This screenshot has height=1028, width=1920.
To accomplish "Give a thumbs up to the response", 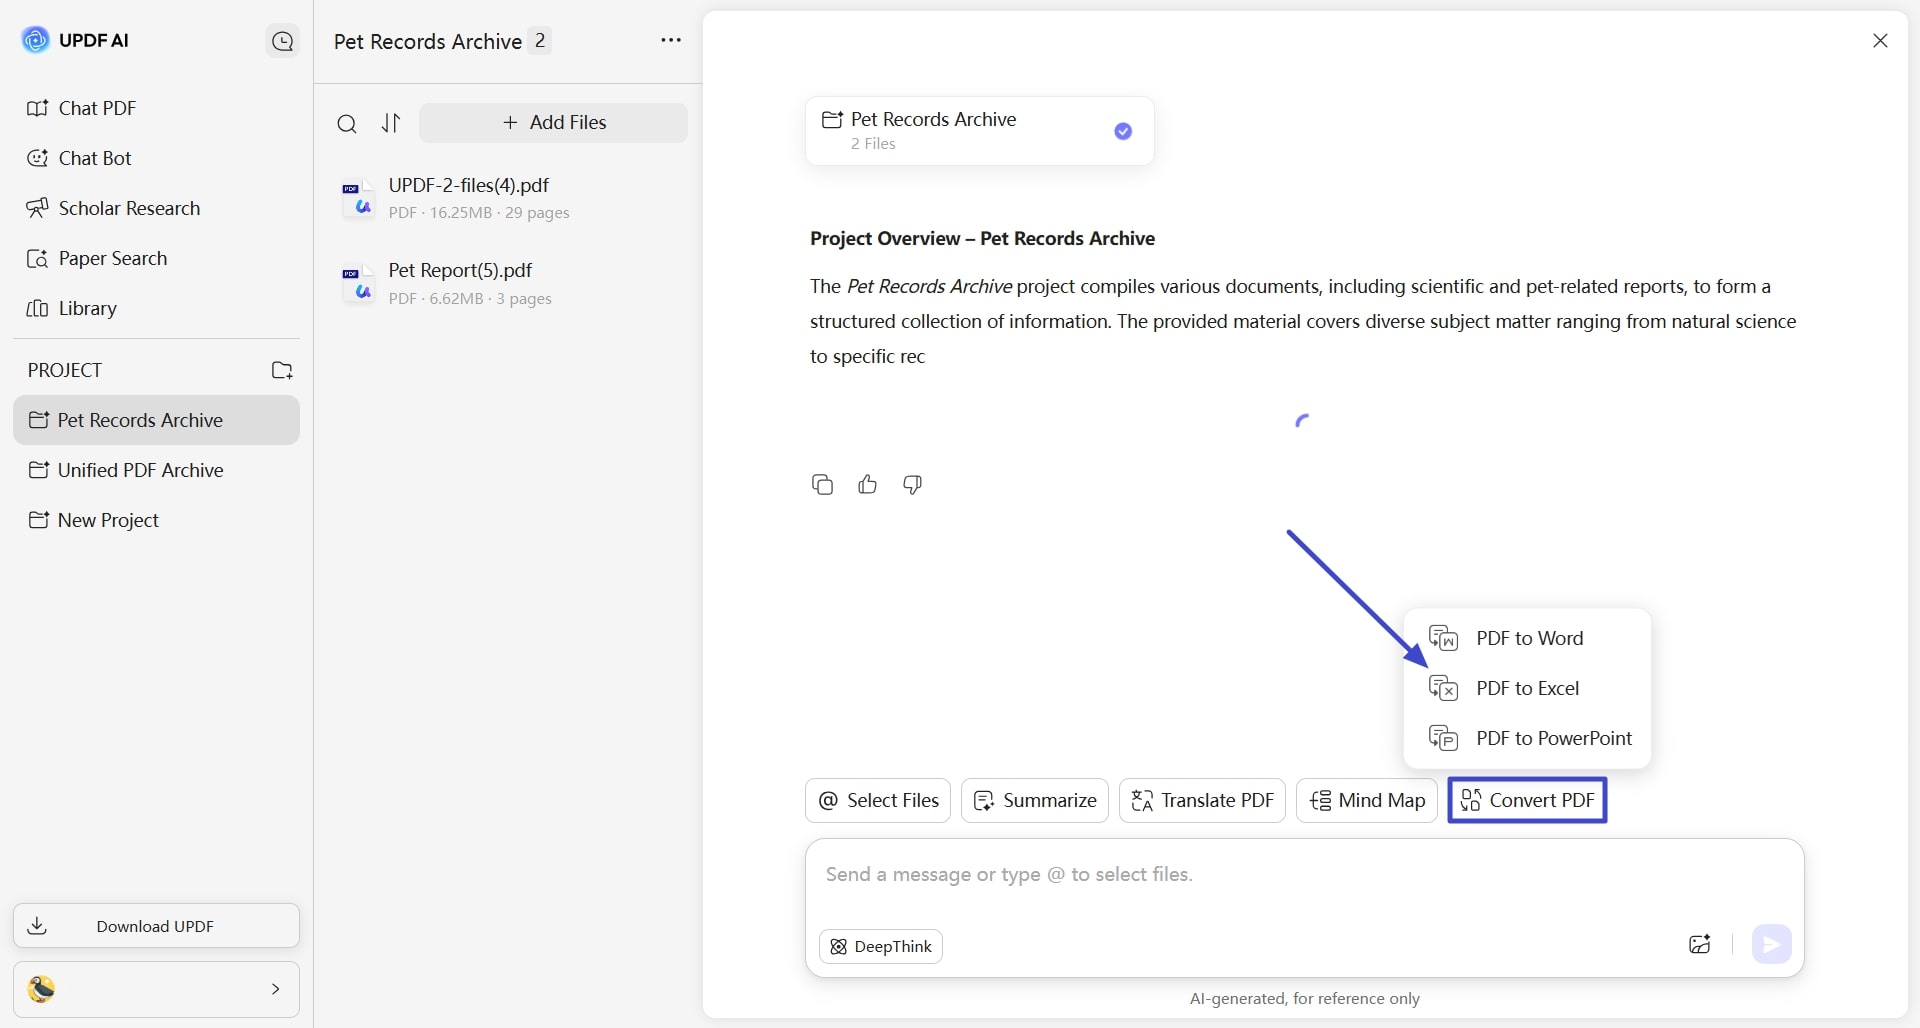I will pyautogui.click(x=867, y=484).
